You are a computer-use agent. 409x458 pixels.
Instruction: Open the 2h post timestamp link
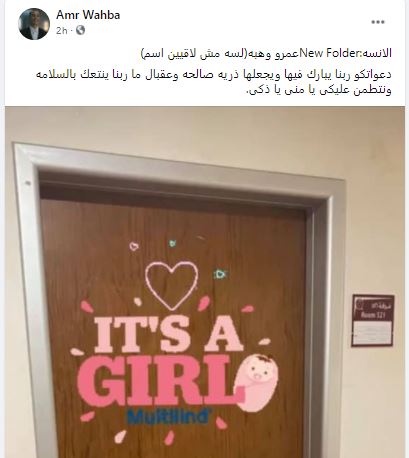pyautogui.click(x=61, y=31)
